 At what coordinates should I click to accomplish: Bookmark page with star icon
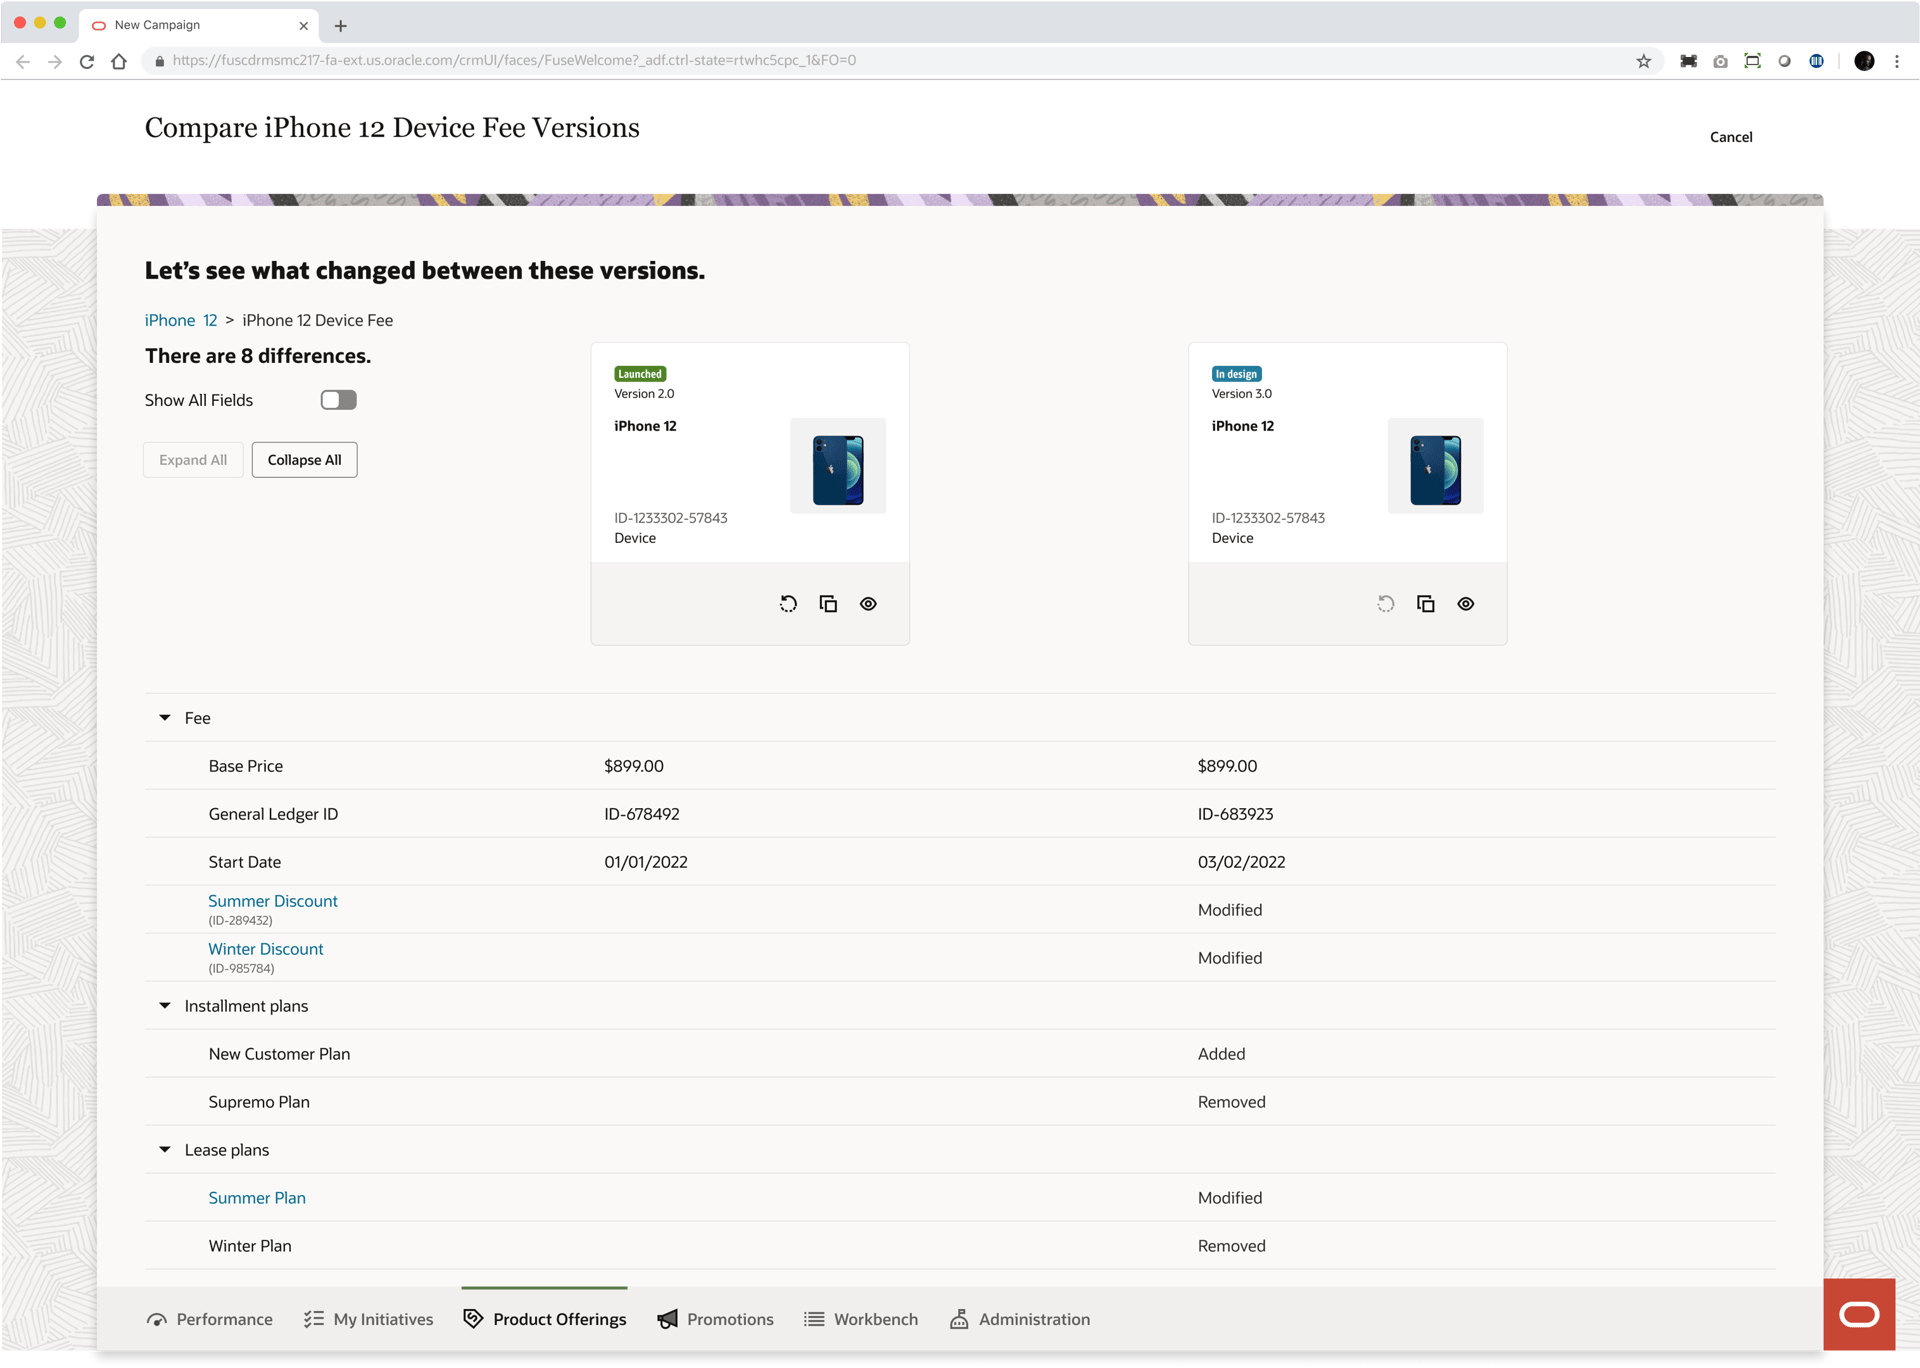tap(1643, 61)
